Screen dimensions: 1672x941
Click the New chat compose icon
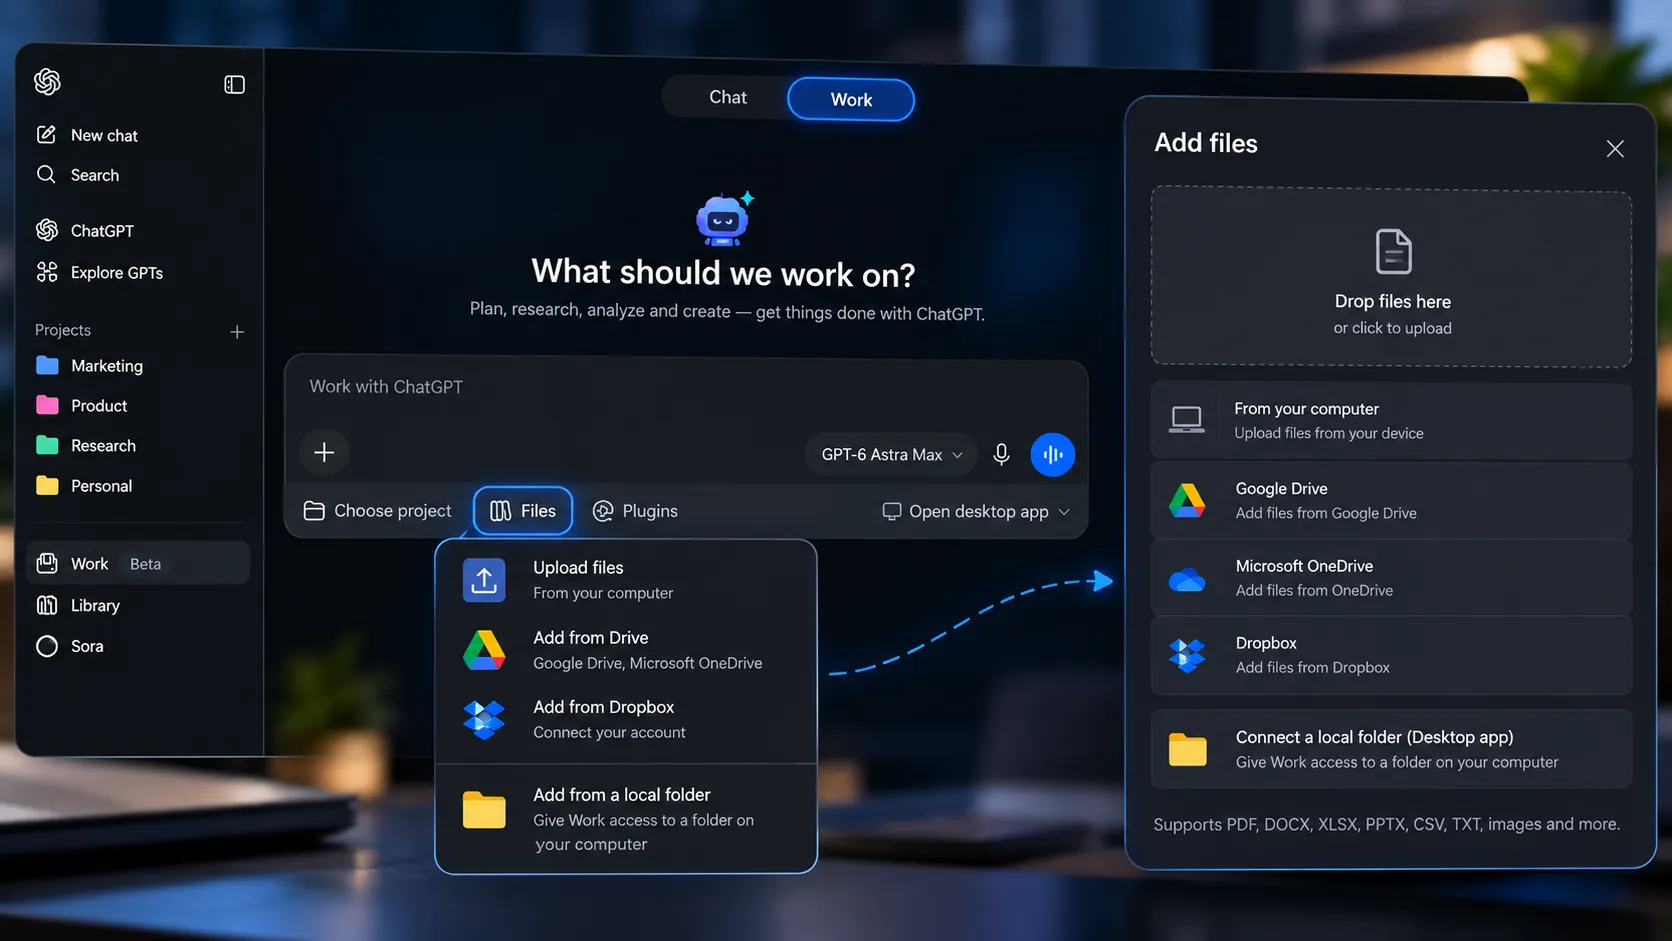click(46, 134)
